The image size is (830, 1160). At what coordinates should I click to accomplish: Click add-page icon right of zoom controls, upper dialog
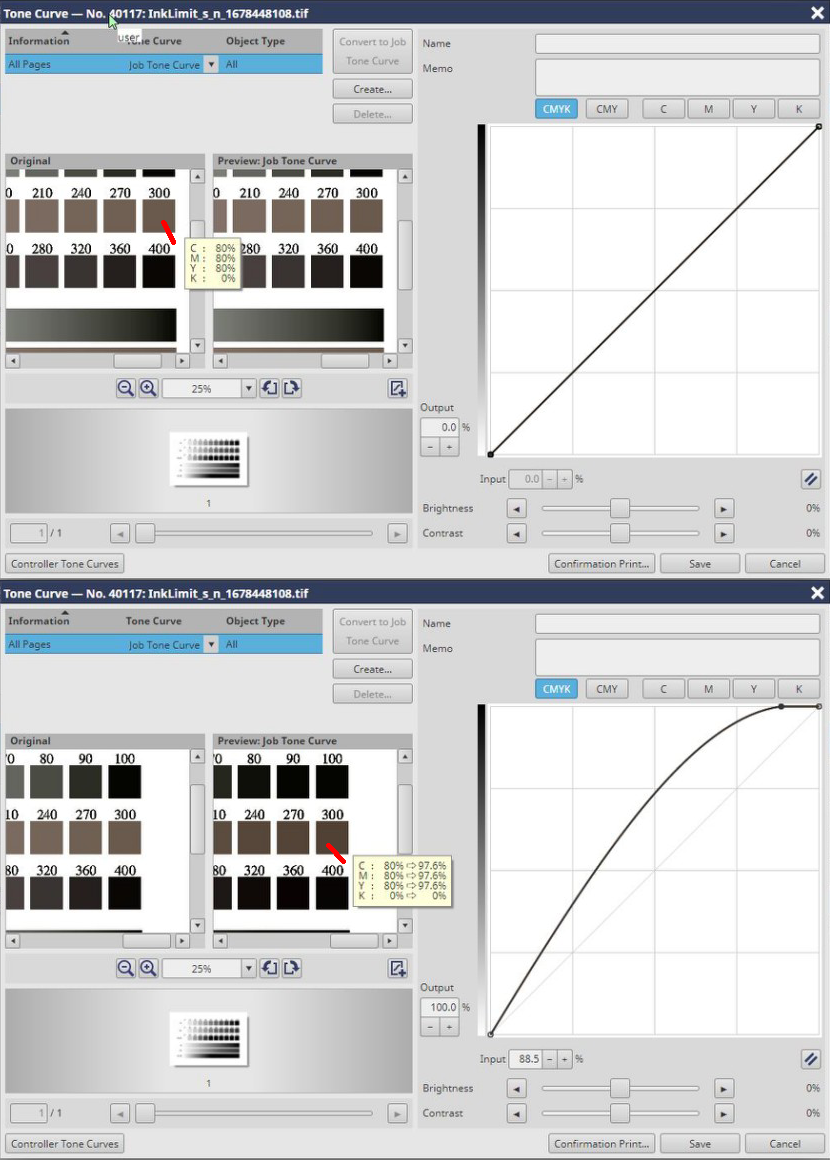pyautogui.click(x=397, y=389)
